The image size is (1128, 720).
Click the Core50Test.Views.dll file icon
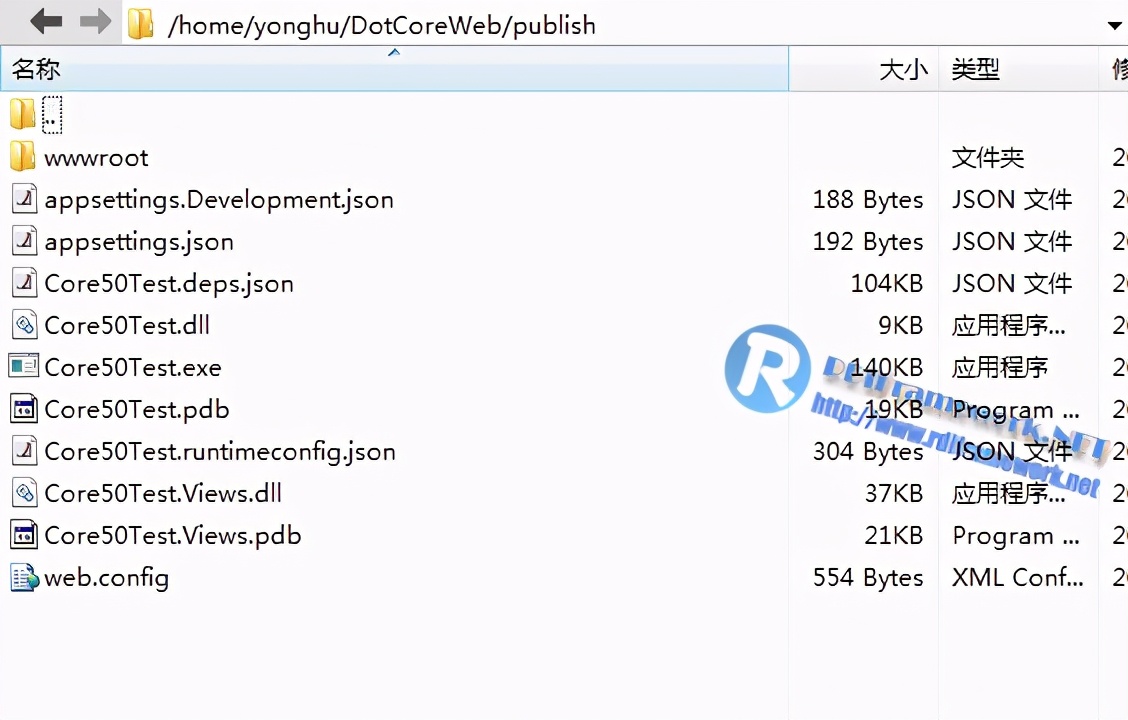[24, 492]
